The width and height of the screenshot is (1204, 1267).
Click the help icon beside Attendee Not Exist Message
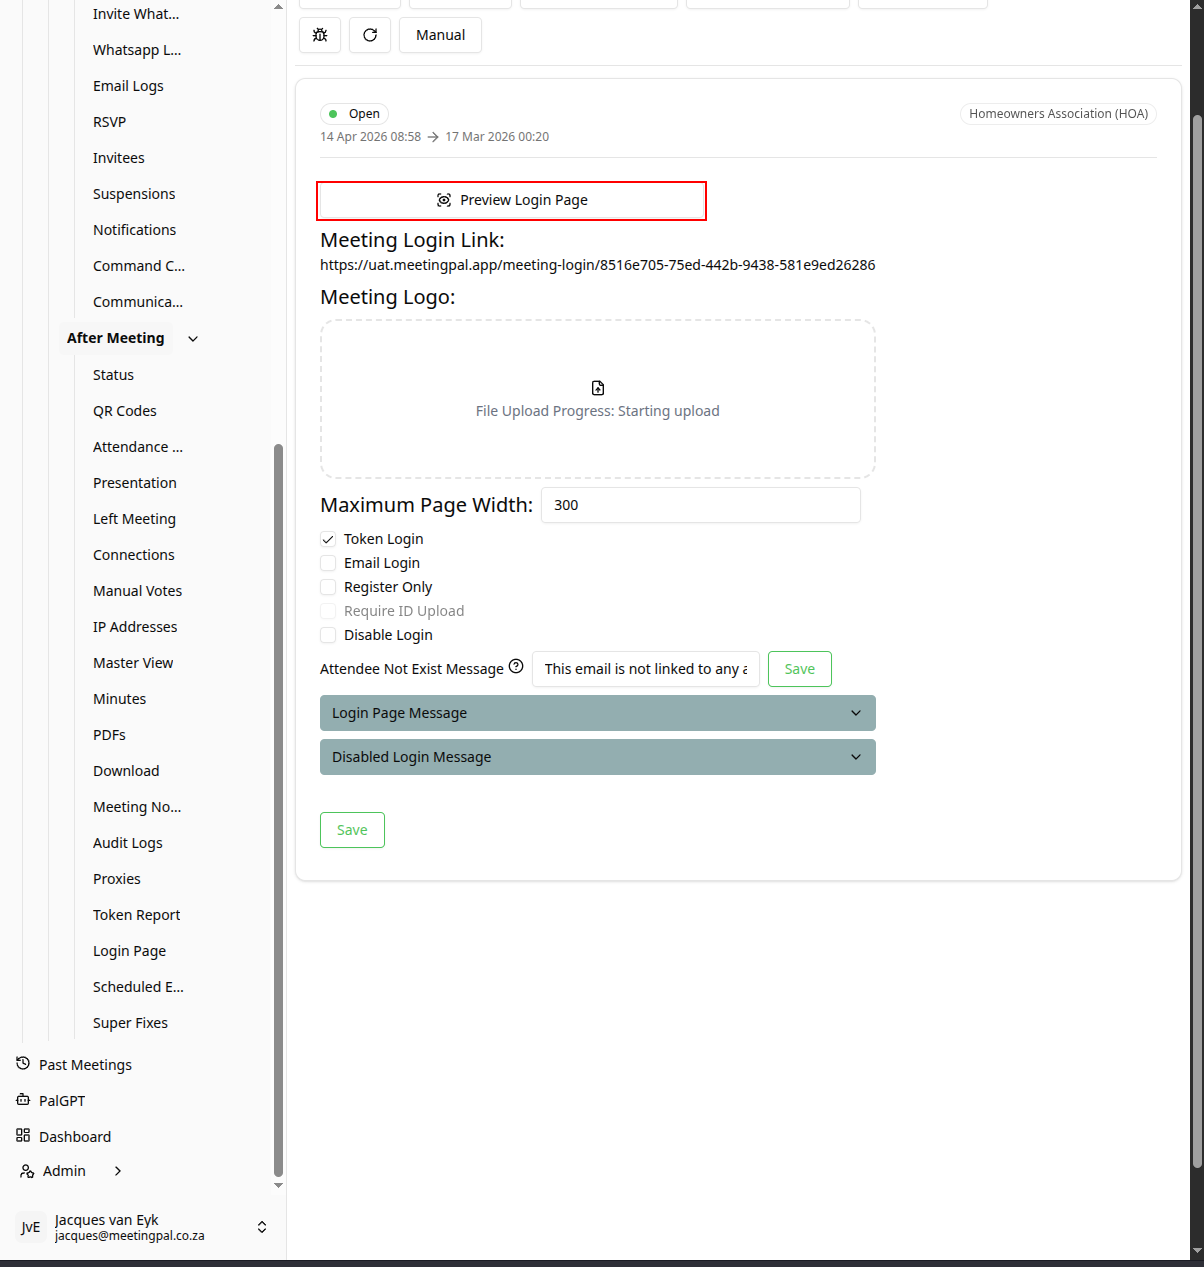(516, 667)
